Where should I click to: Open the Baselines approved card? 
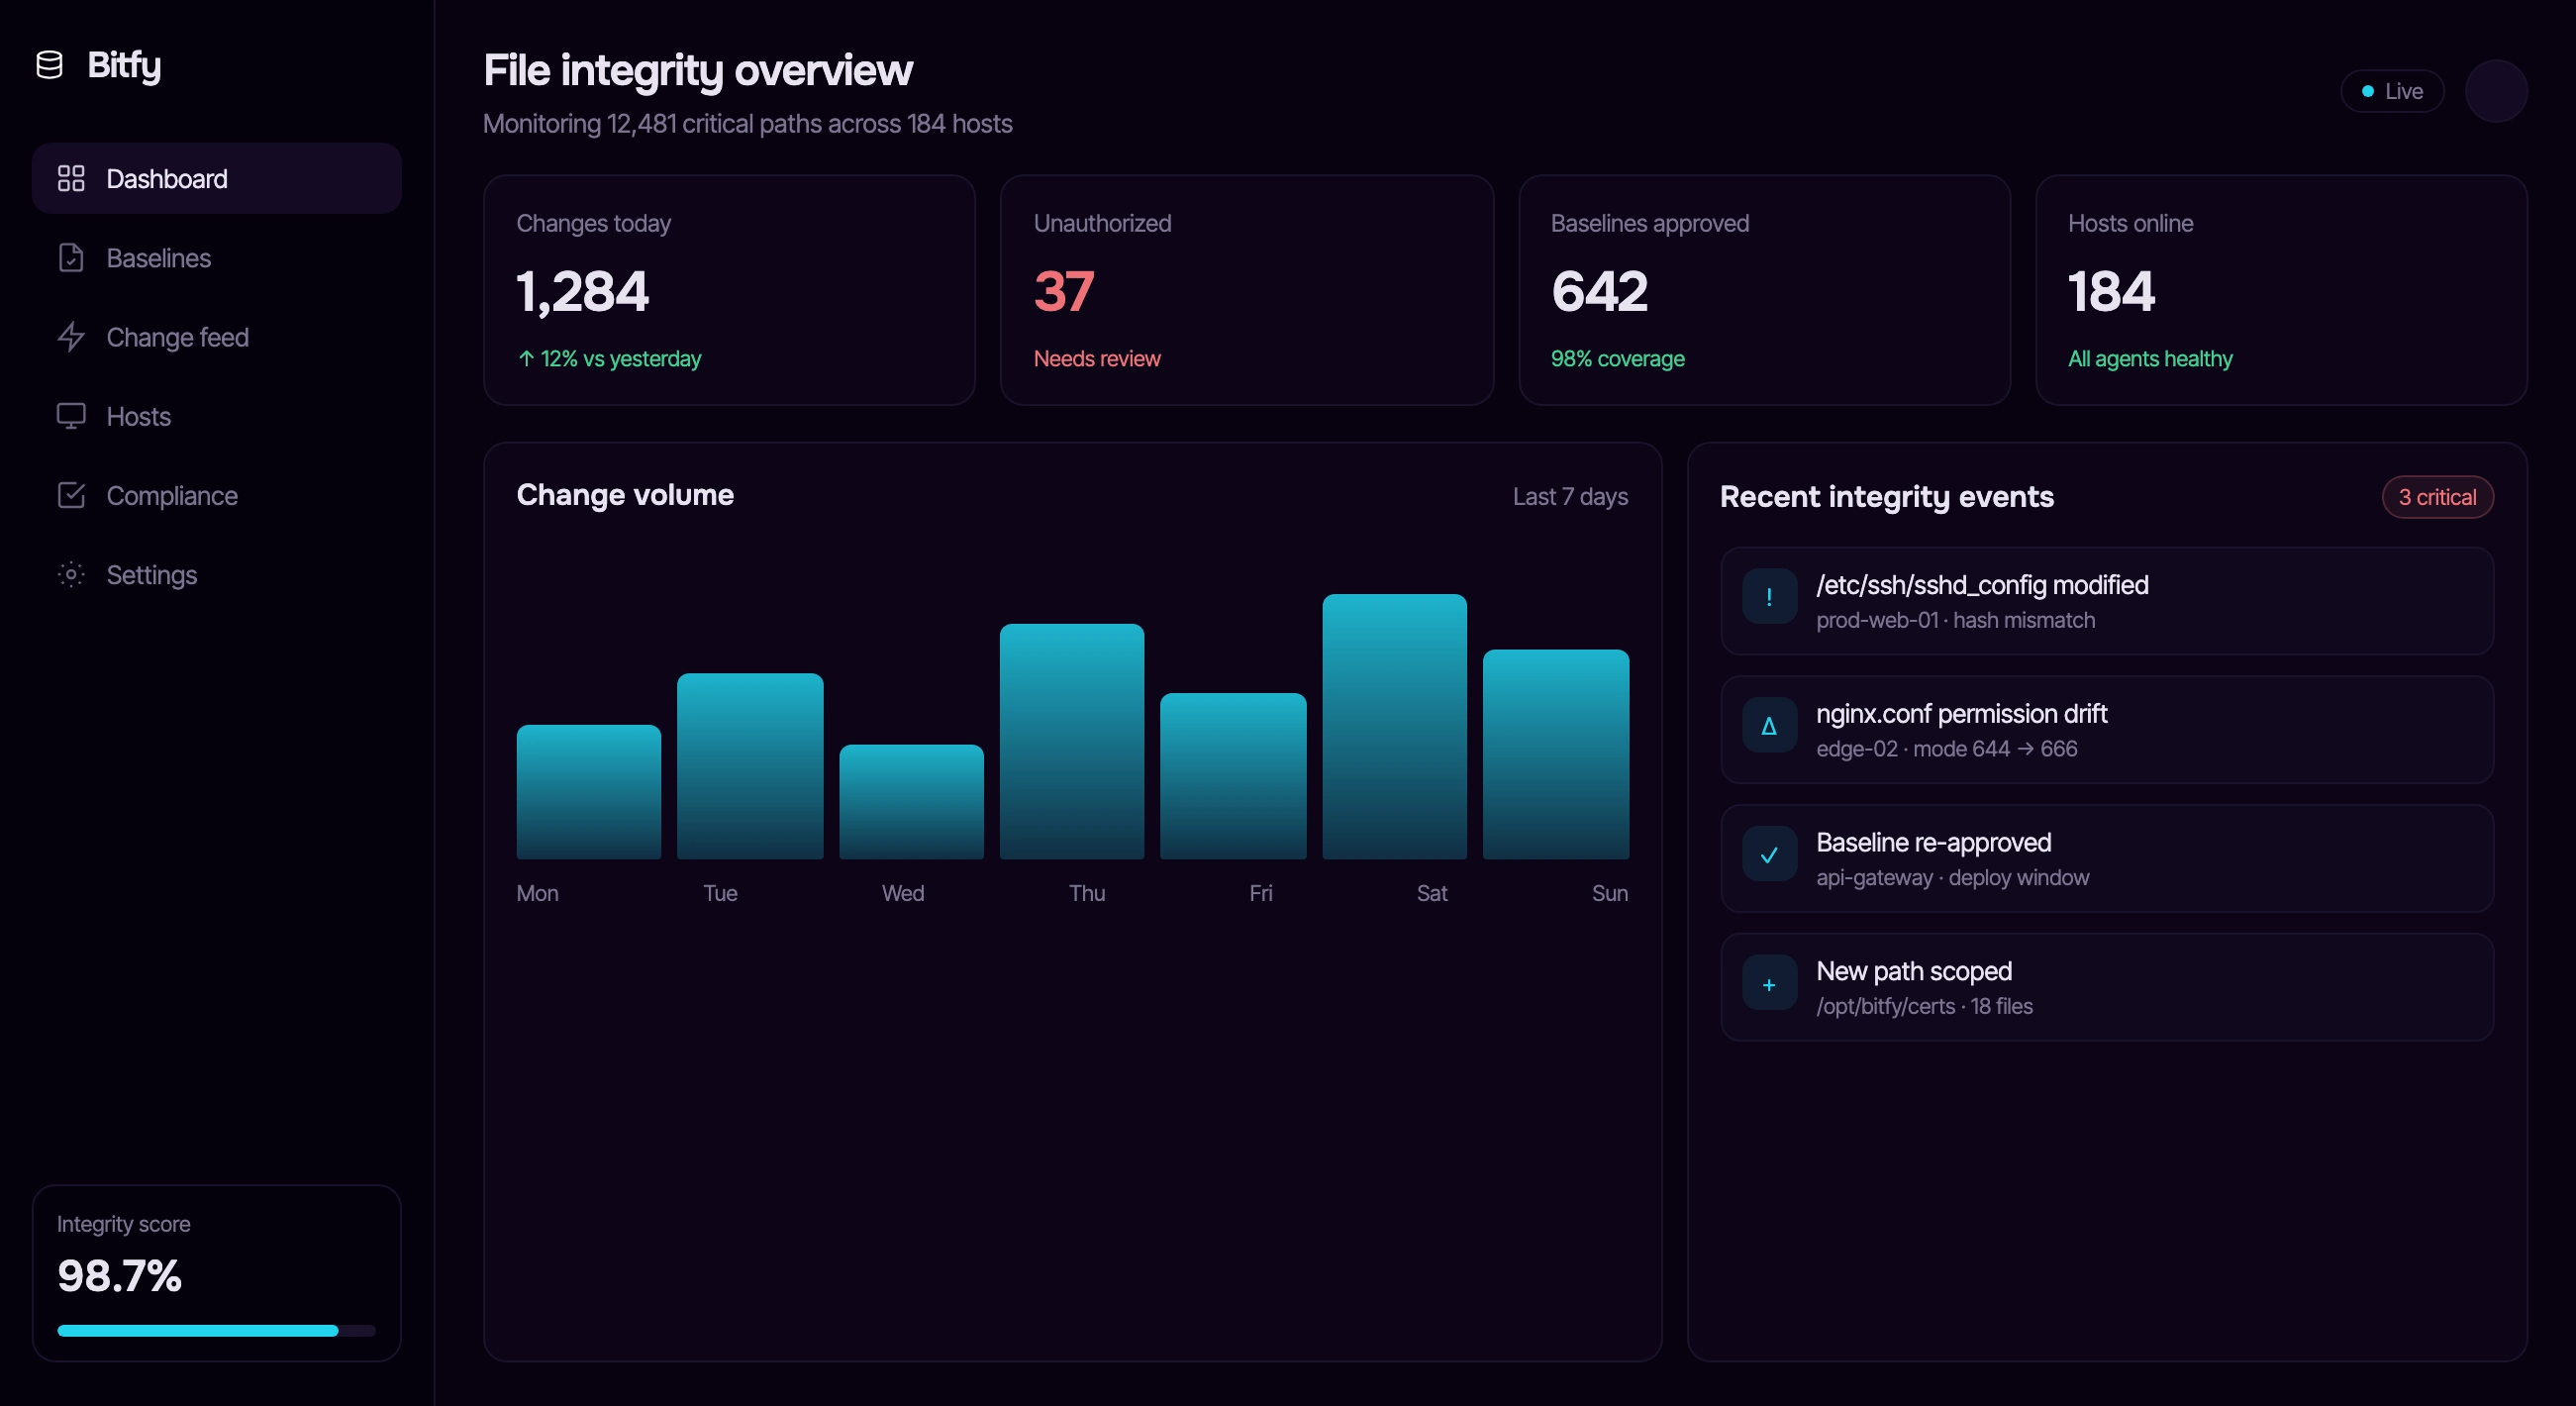[x=1764, y=290]
